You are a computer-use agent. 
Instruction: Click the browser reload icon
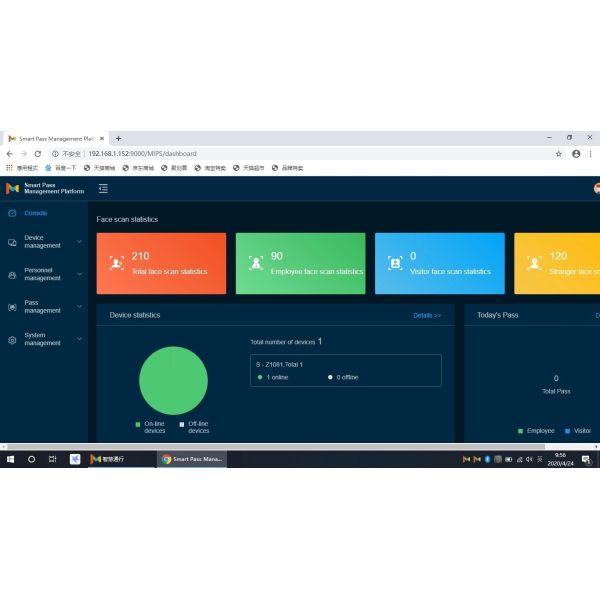(x=38, y=154)
